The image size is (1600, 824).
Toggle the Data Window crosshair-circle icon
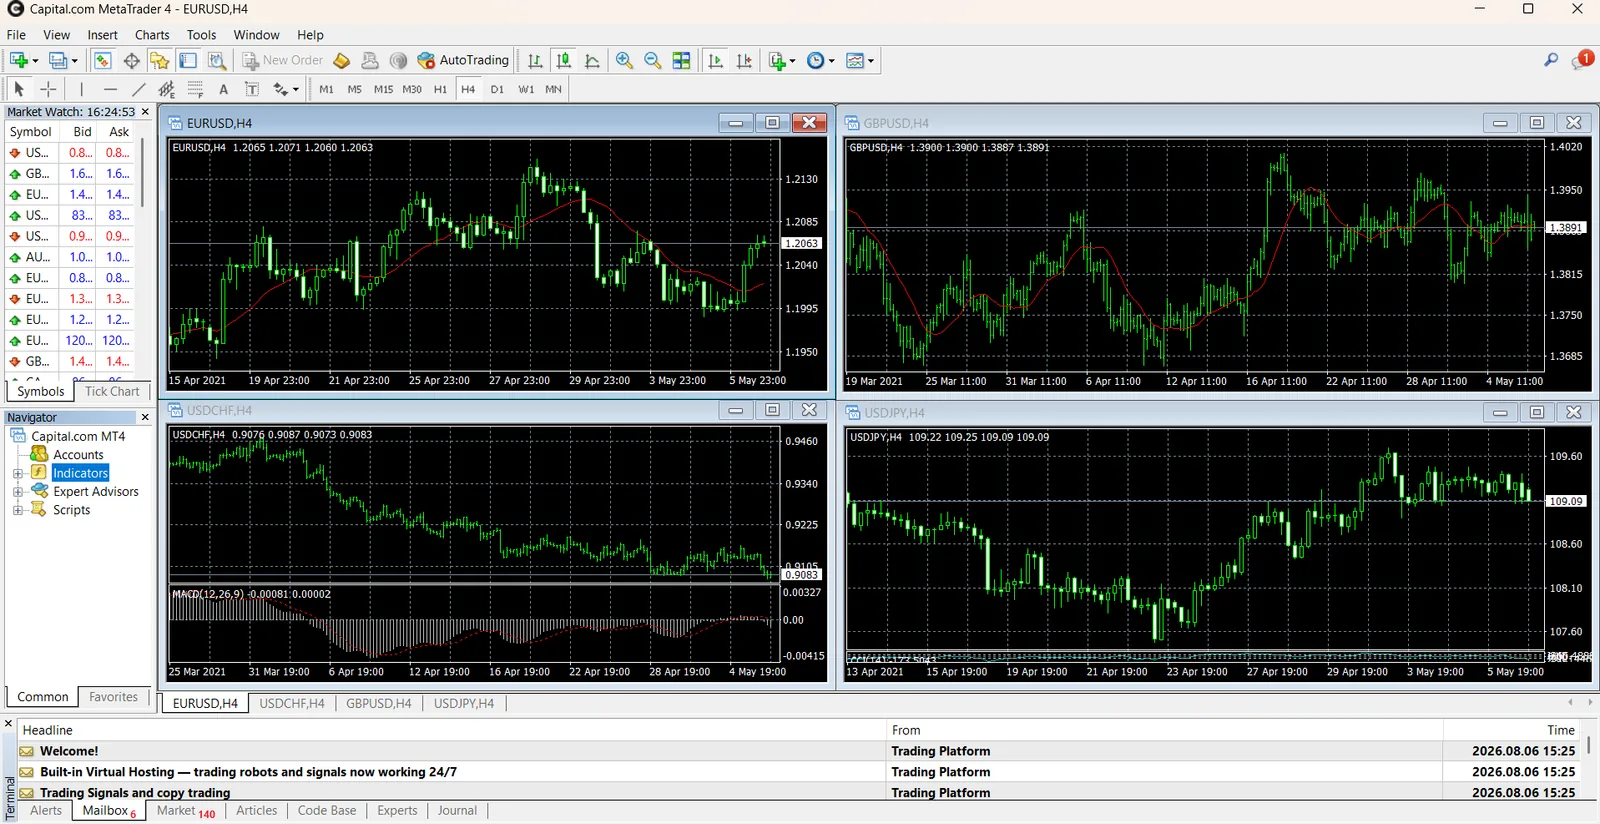pyautogui.click(x=131, y=61)
